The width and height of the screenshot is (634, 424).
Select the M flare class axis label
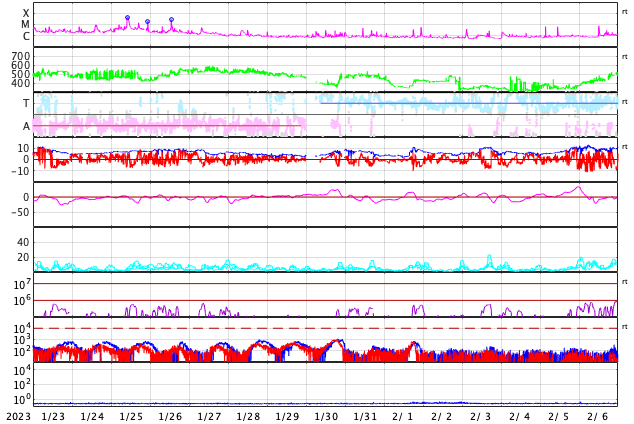click(x=26, y=25)
